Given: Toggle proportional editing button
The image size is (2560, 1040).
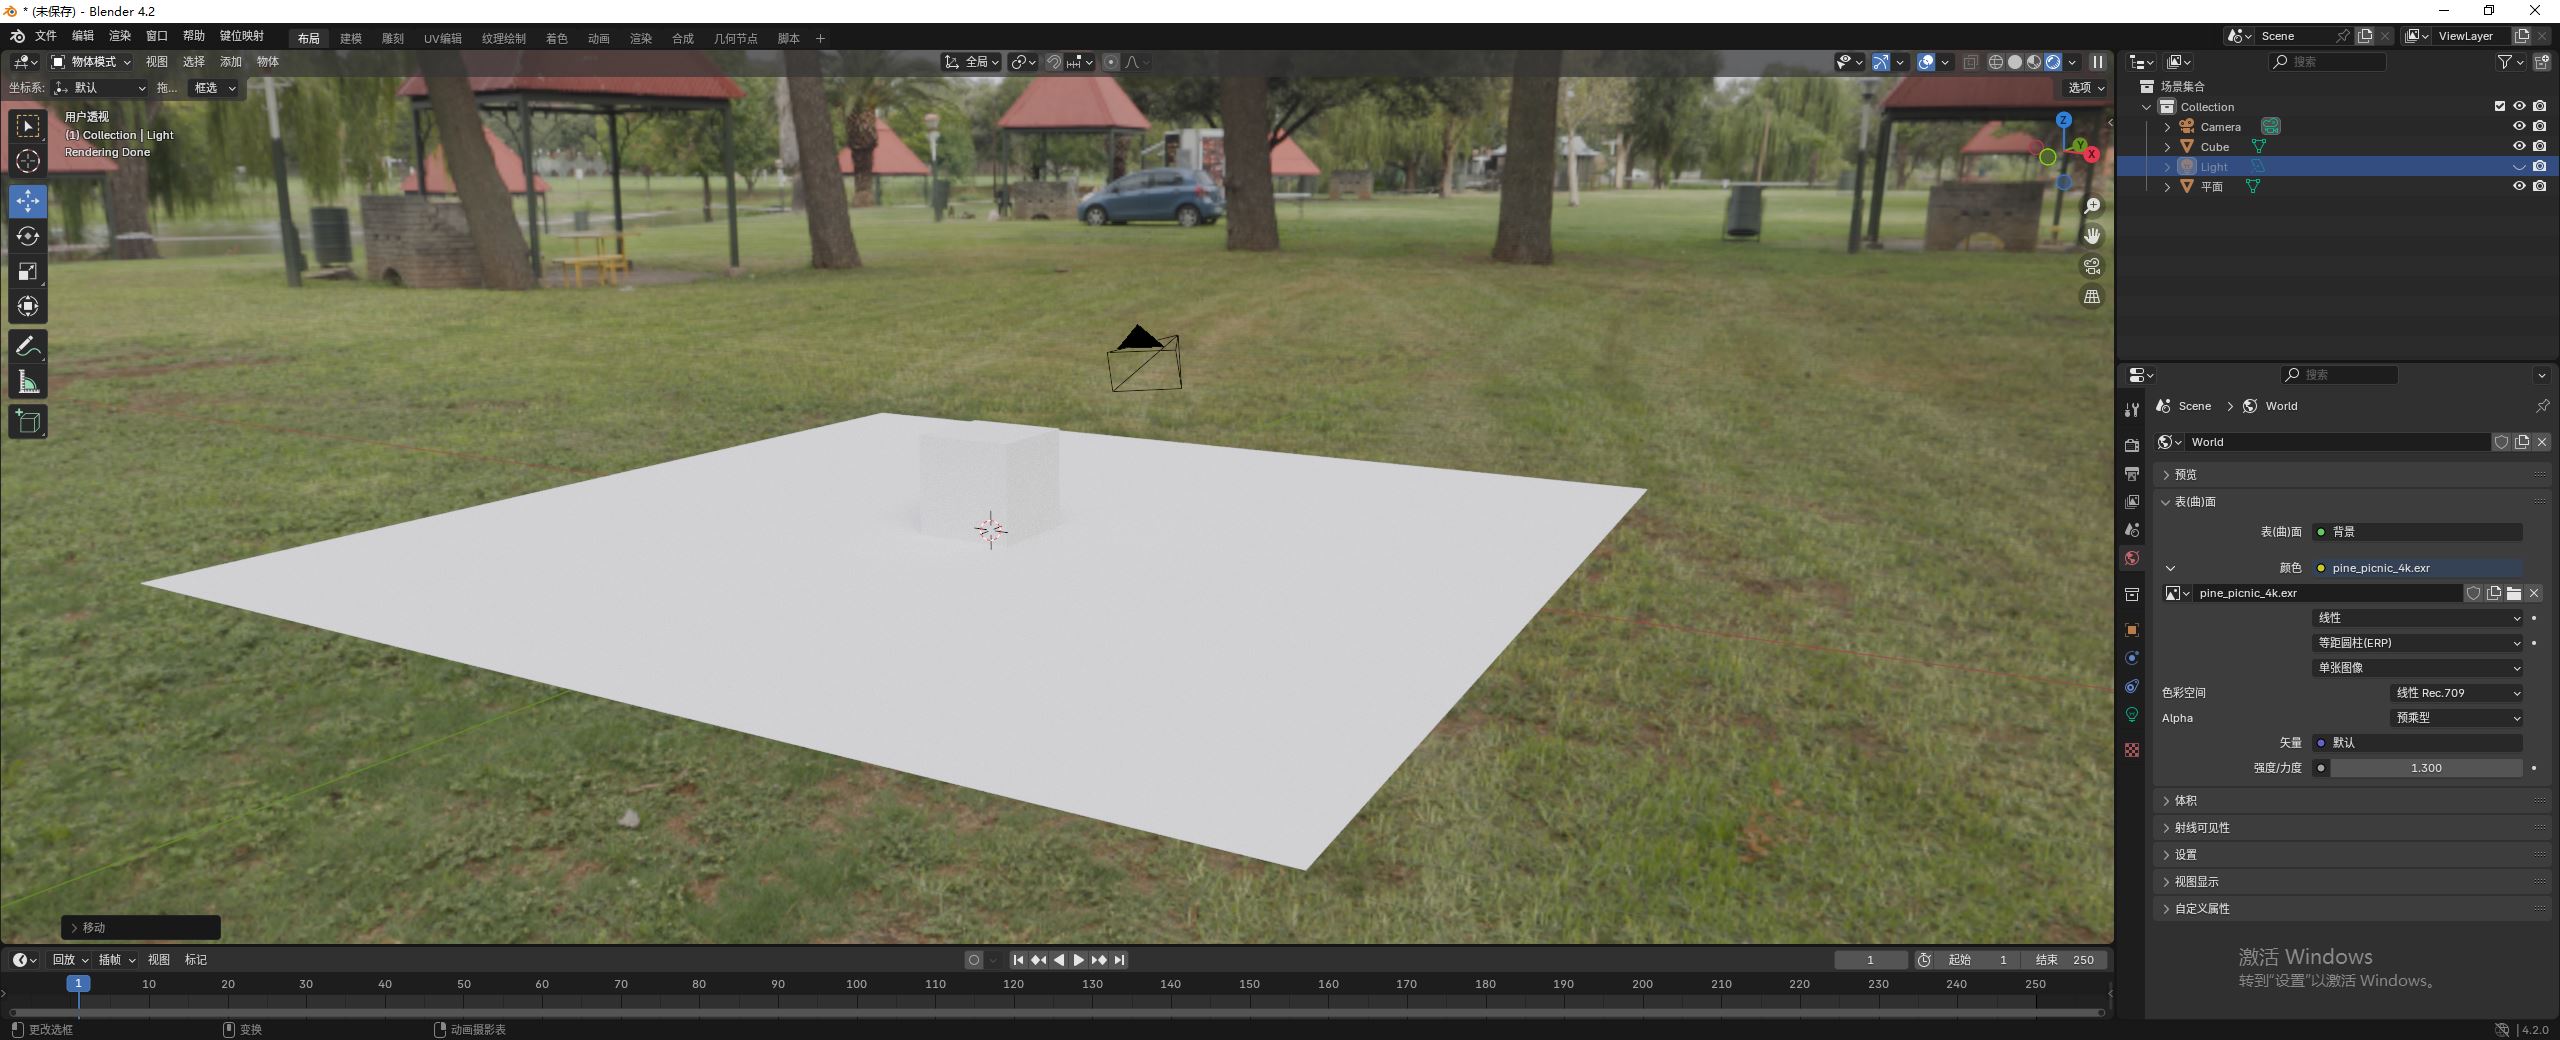Looking at the screenshot, I should (1111, 62).
